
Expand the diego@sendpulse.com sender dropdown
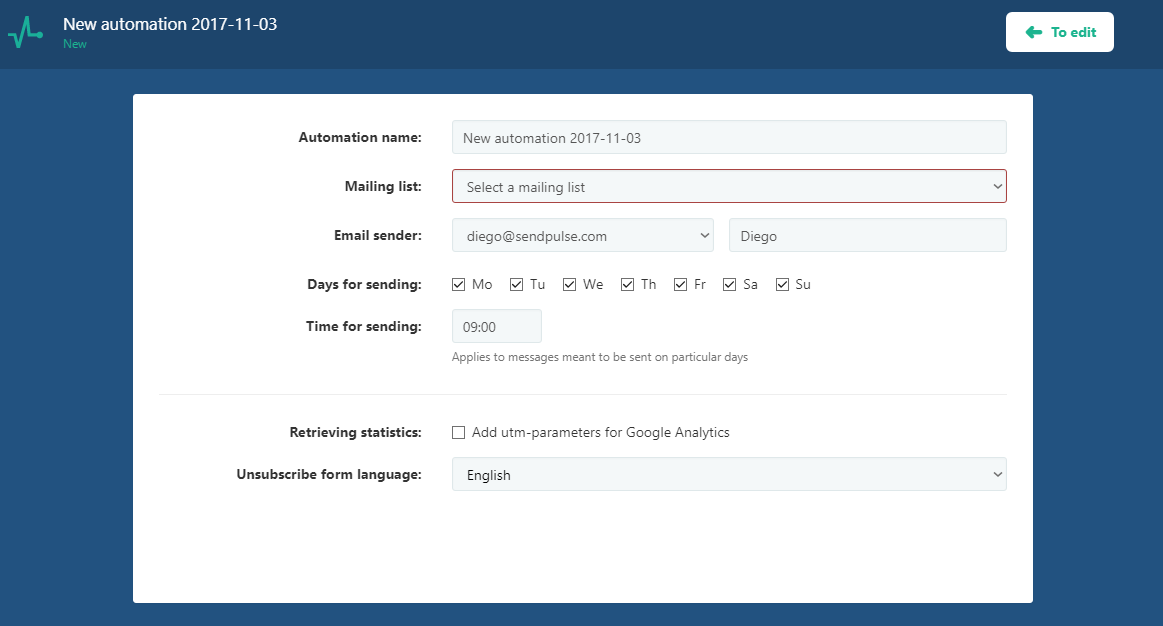pos(582,236)
